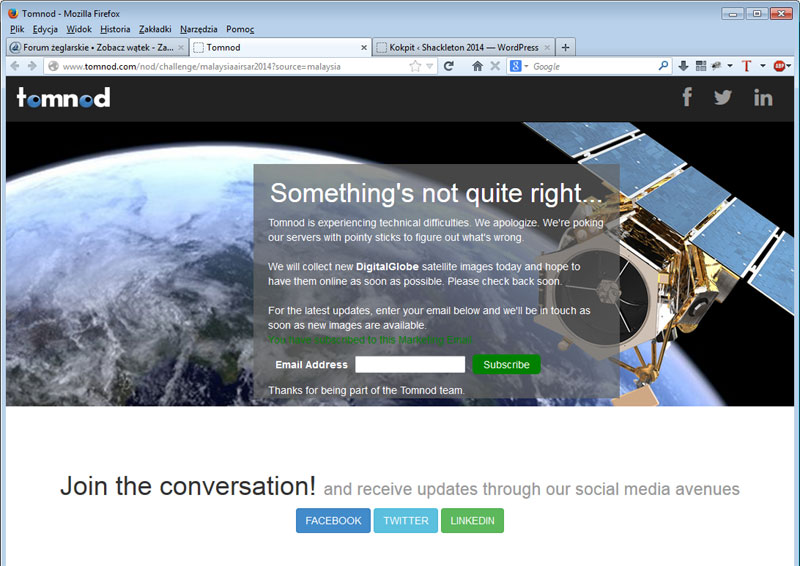Reload the page with the refresh icon
The image size is (800, 566).
point(448,66)
